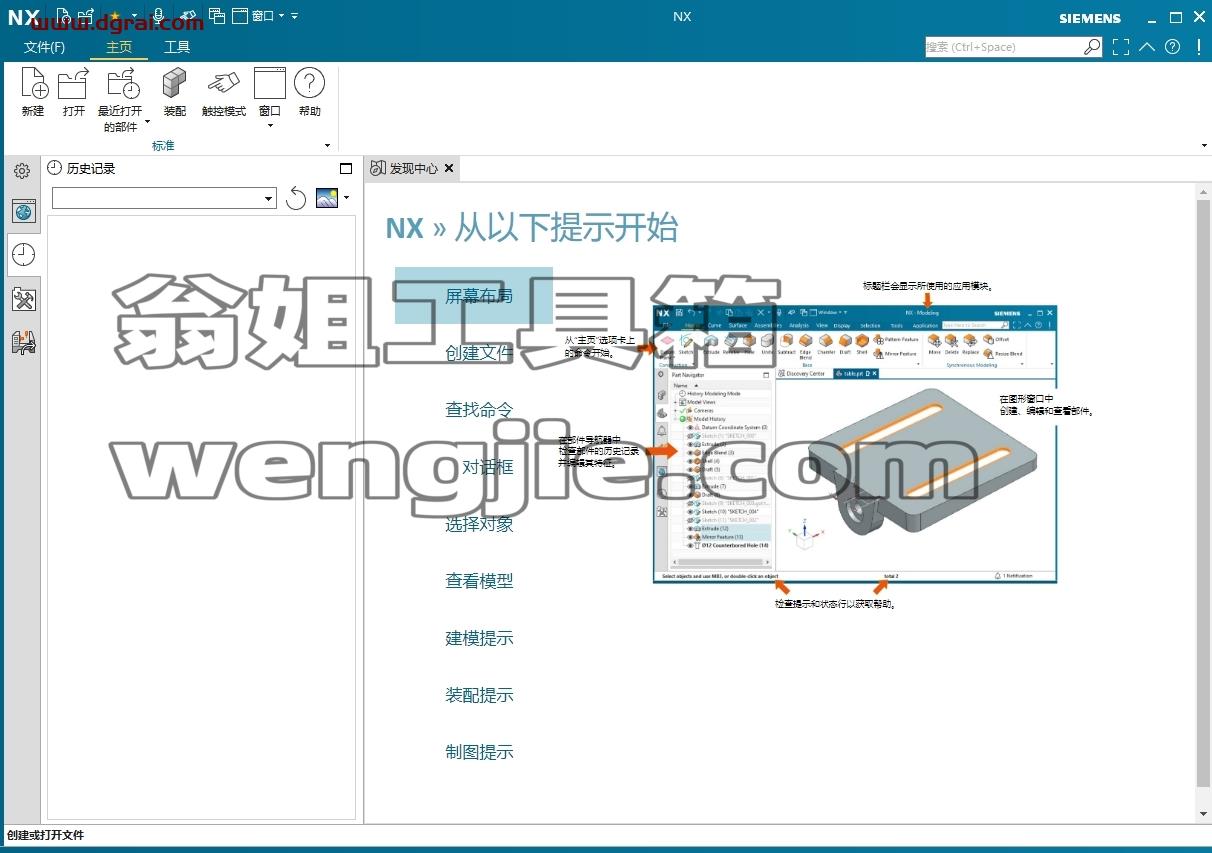Viewport: 1212px width, 853px height.
Task: Click the Open (打开) folder icon
Action: 73,84
